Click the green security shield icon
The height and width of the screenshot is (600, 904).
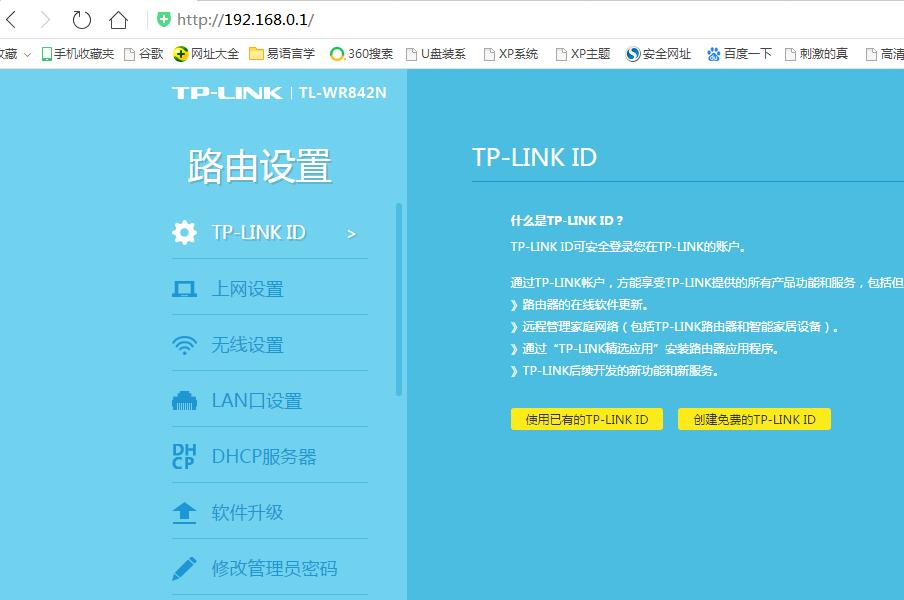tap(164, 20)
